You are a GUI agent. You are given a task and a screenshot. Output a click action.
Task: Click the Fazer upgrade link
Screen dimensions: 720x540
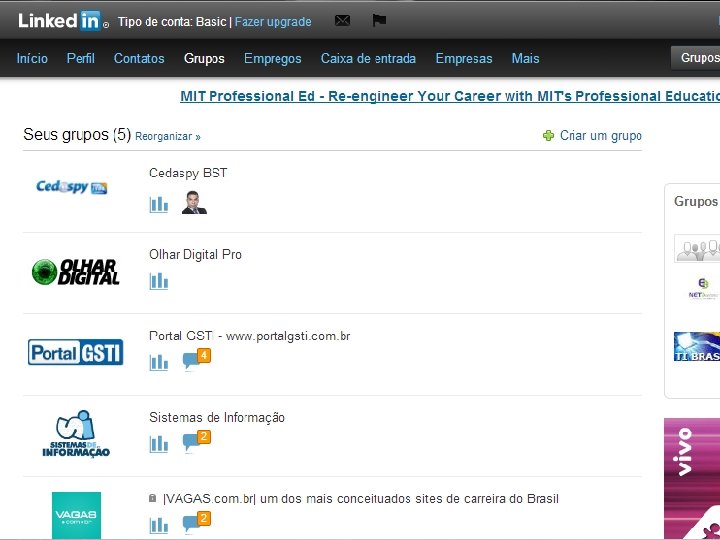(x=273, y=22)
